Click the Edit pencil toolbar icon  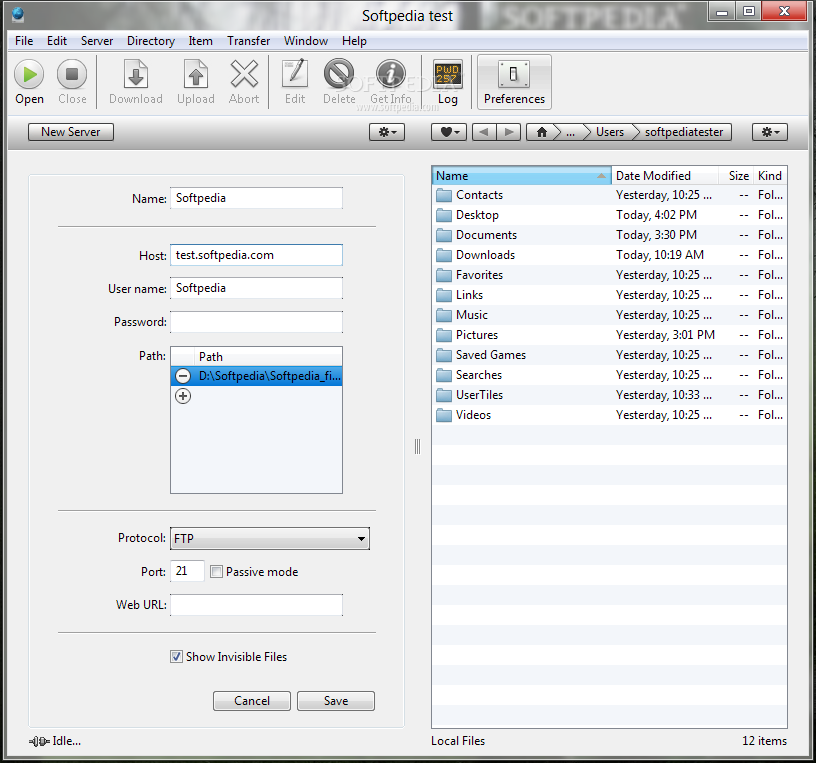pos(295,74)
